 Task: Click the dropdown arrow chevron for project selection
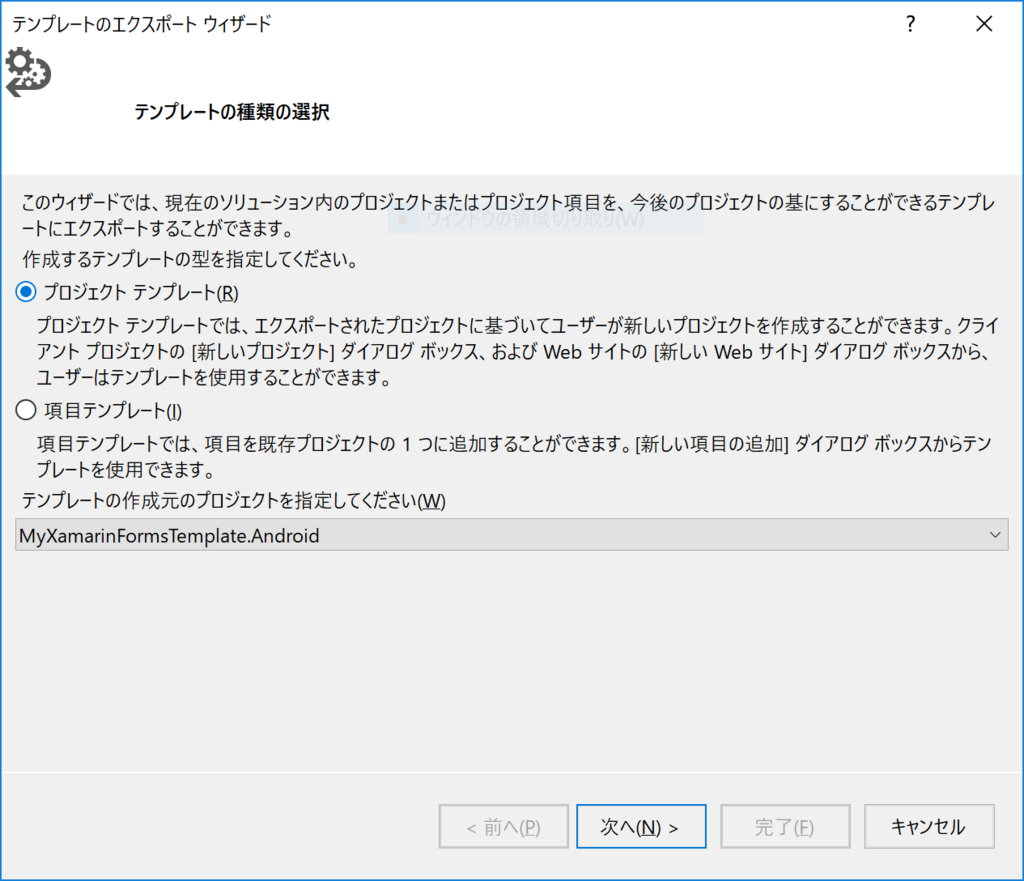(995, 535)
